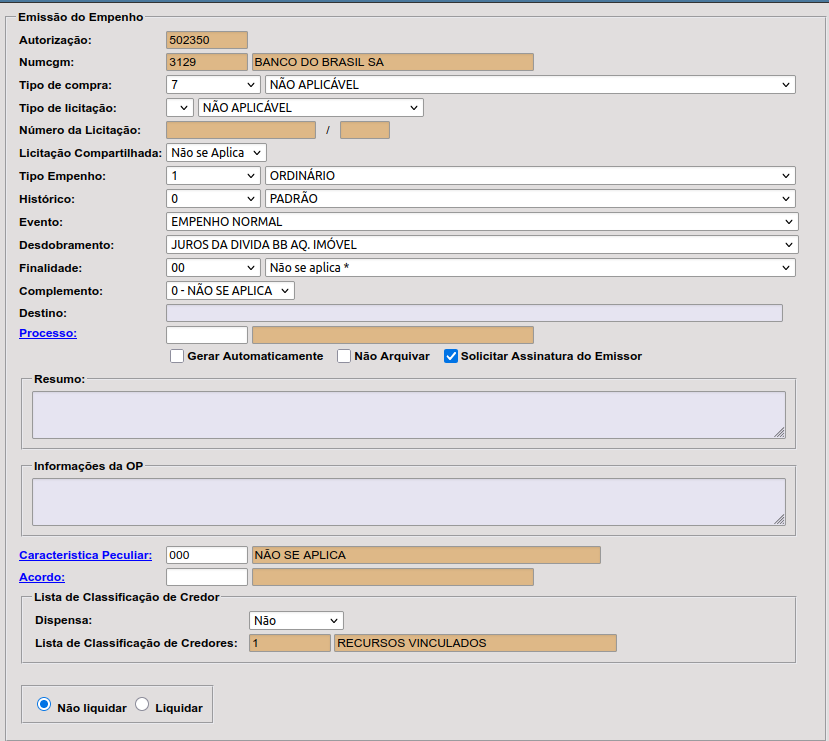Expand the Dispensa dropdown set to Não
Viewport: 829px width, 741px height.
coord(296,621)
